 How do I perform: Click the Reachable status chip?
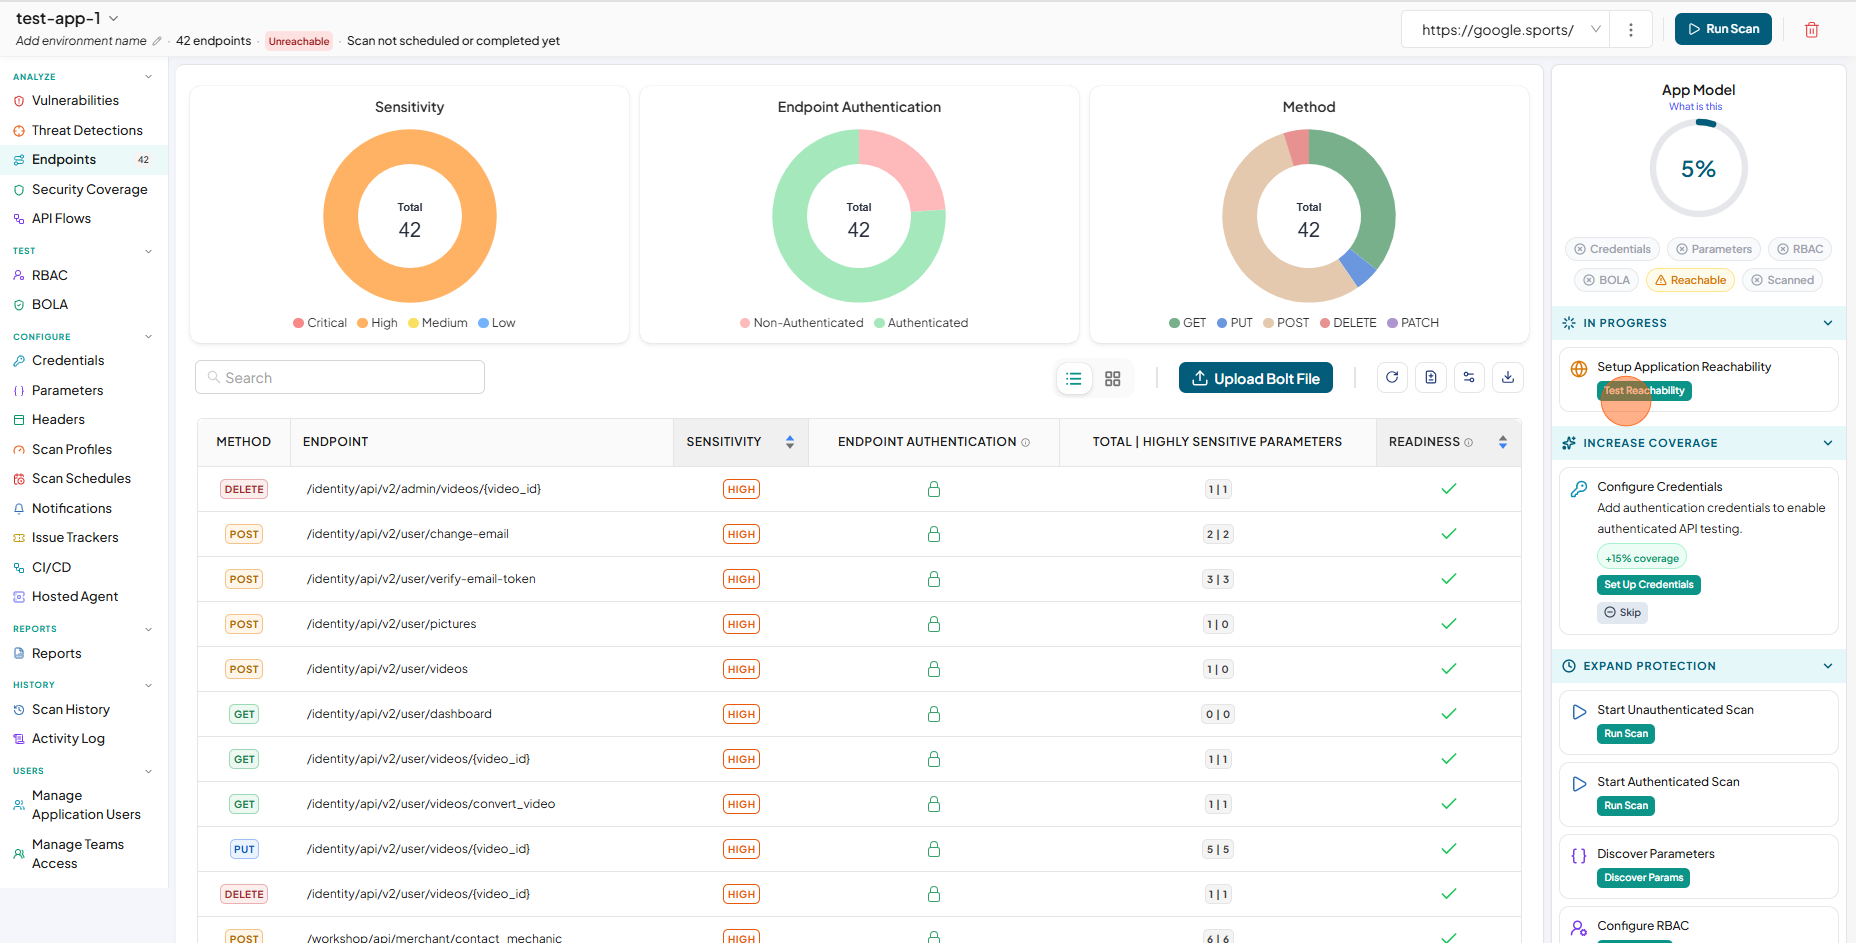[x=1690, y=280]
